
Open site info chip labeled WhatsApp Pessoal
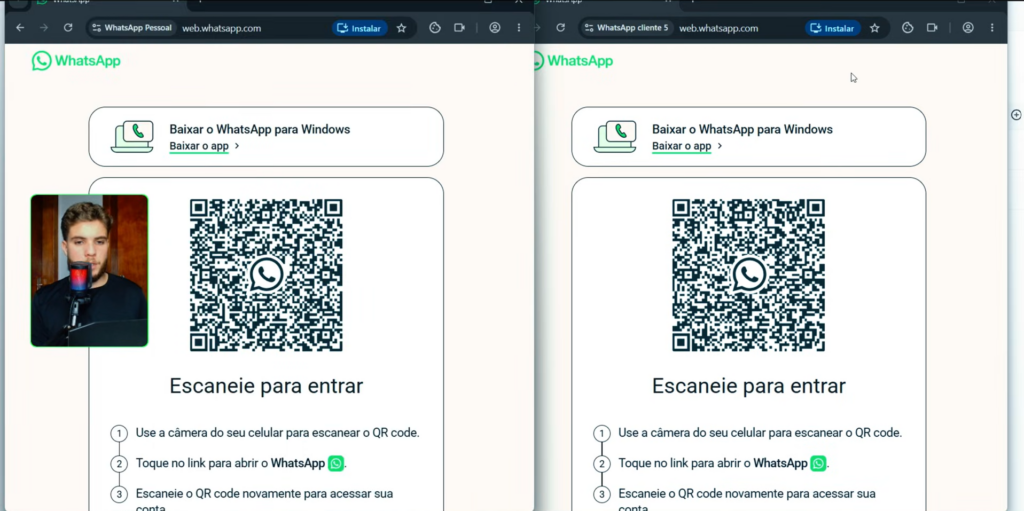point(133,28)
